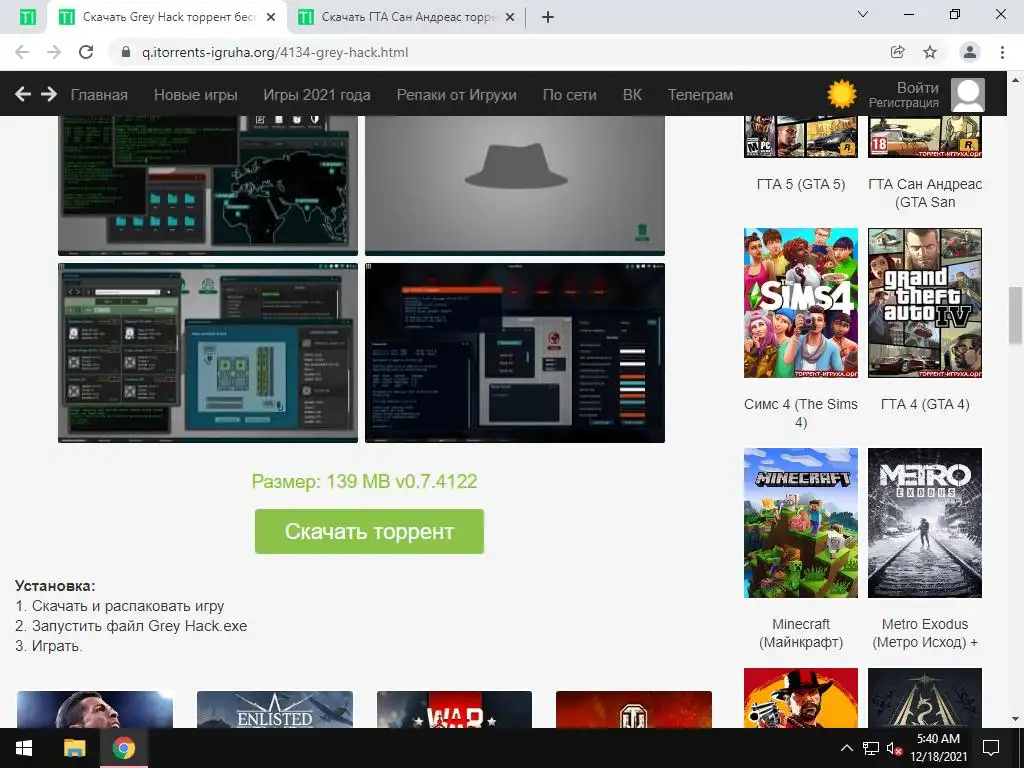Open Metro Exodus cover image
1024x768 pixels.
925,522
